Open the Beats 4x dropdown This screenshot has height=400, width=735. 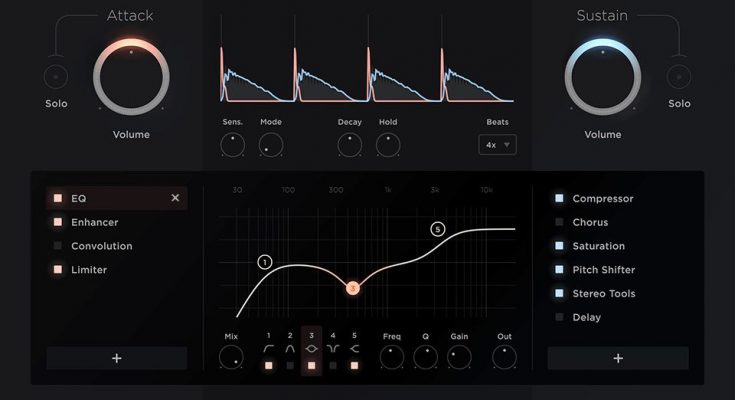point(497,145)
